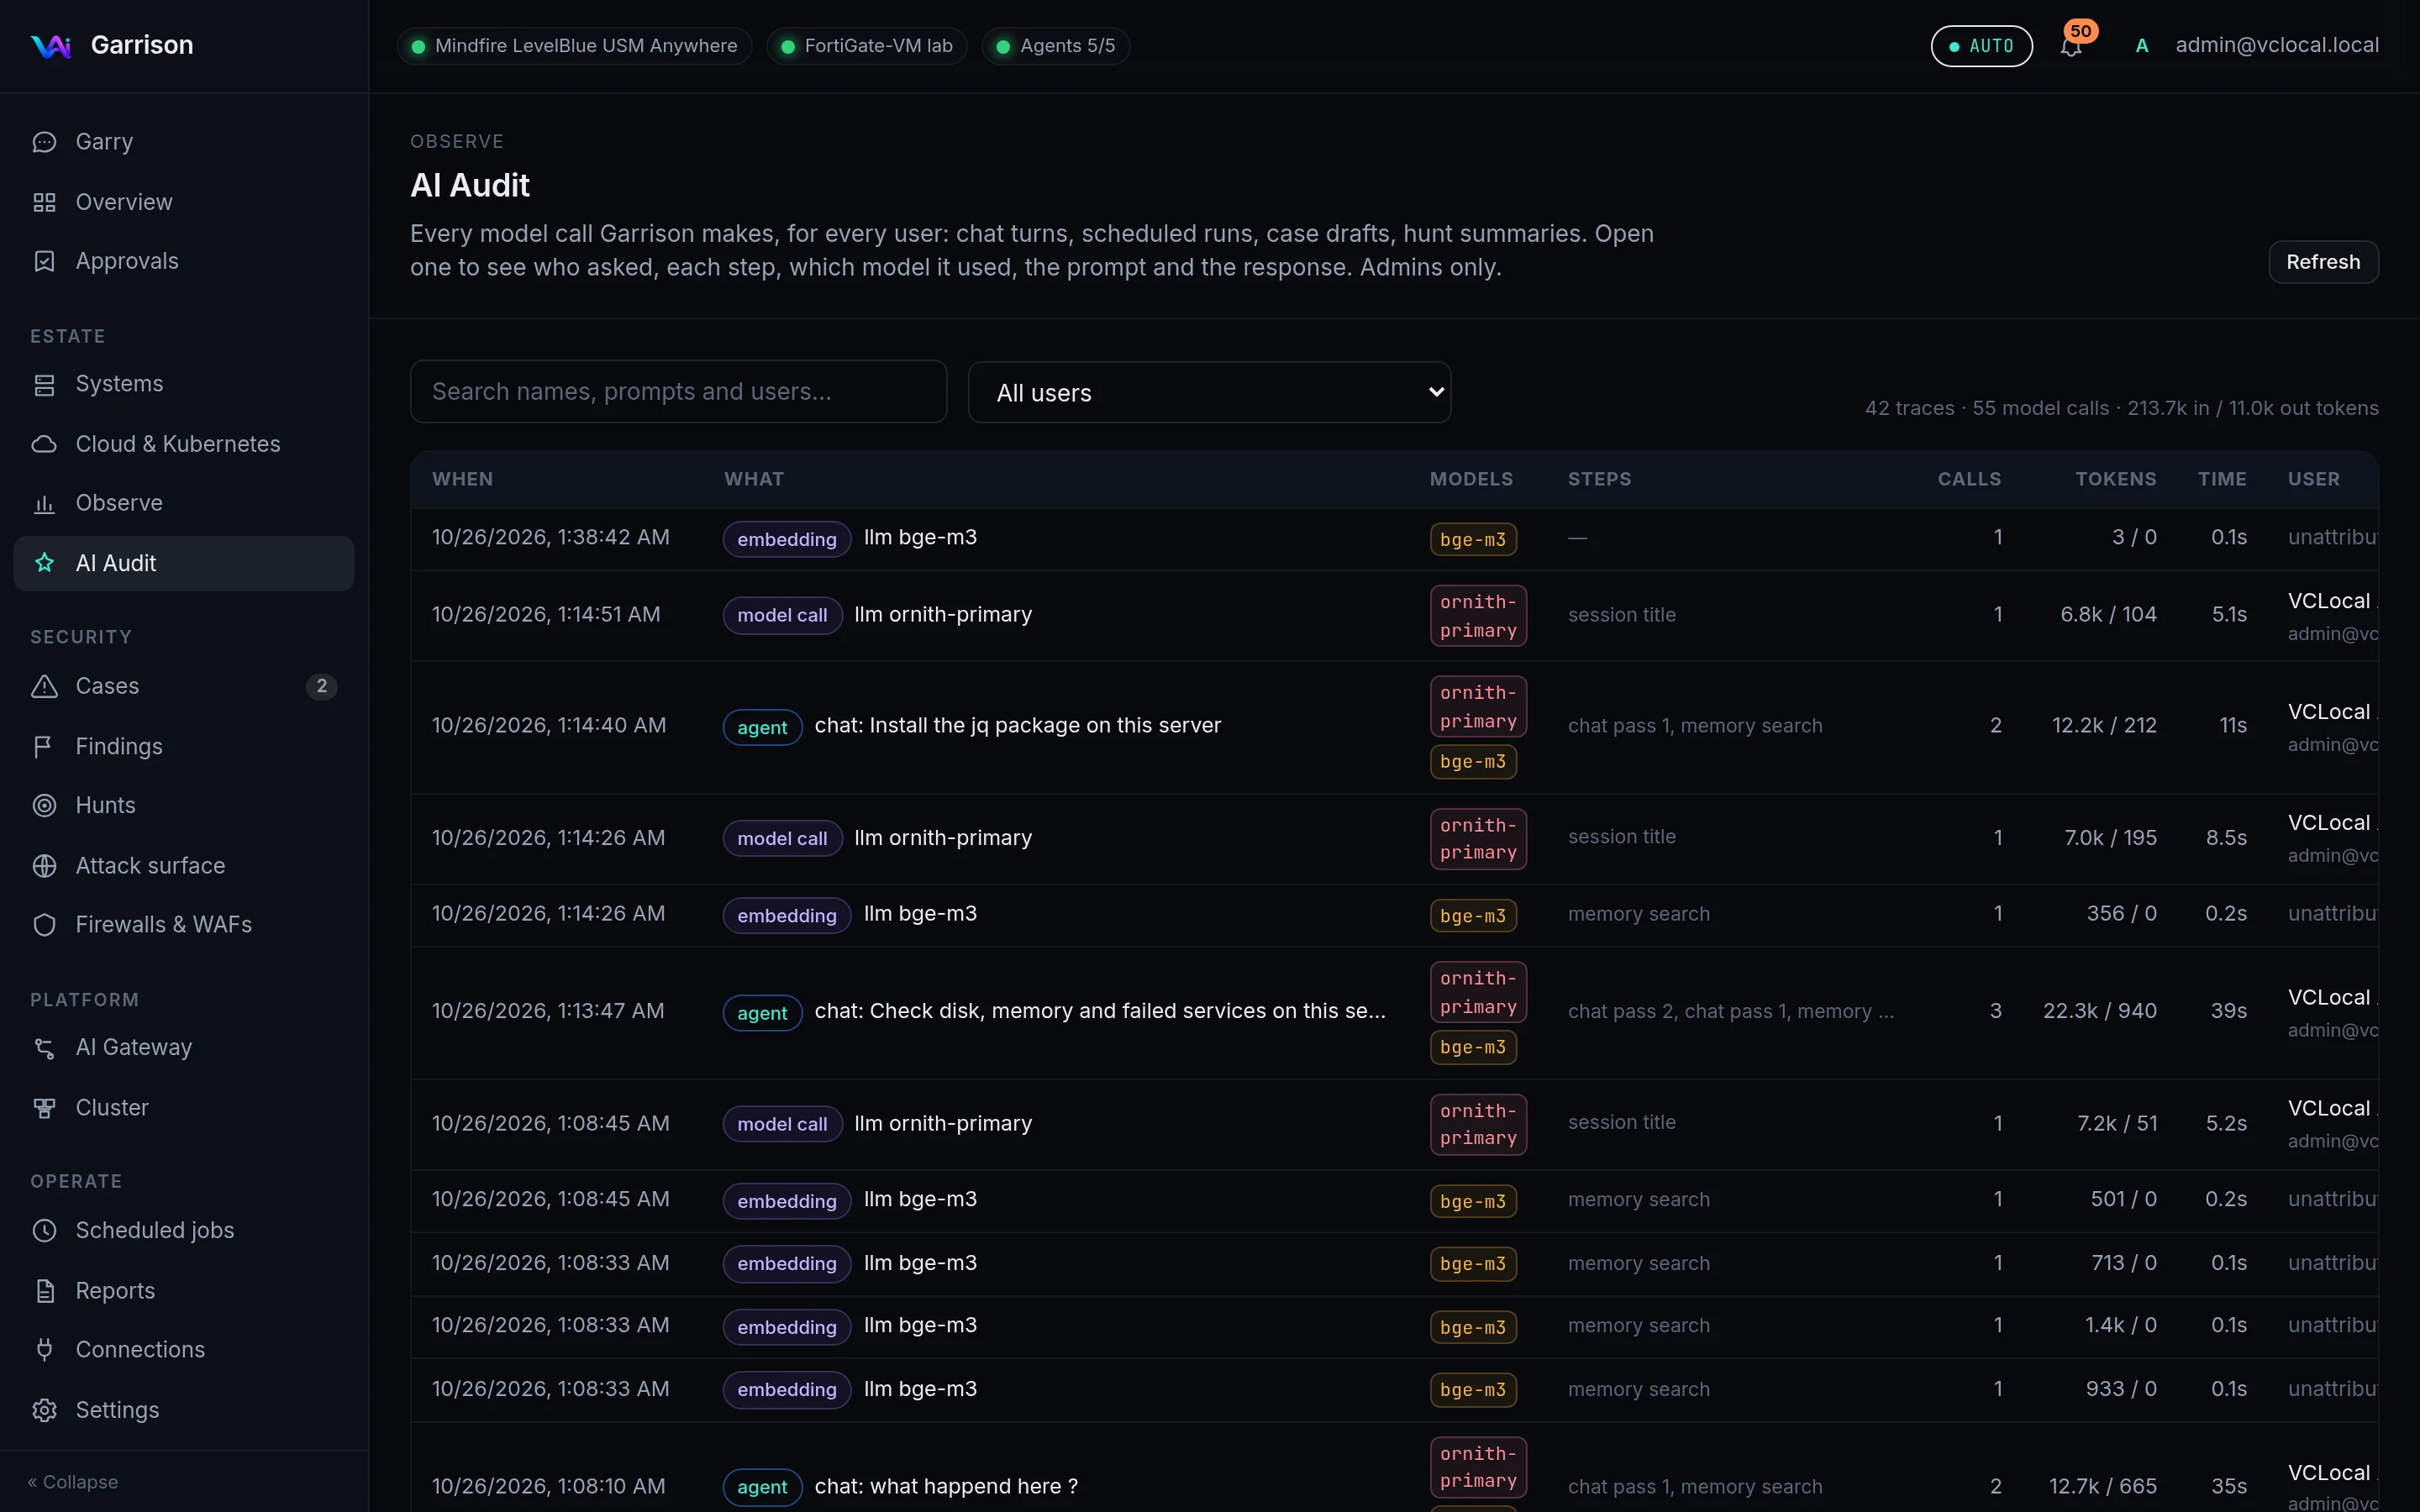This screenshot has height=1512, width=2420.
Task: Click the Reports document icon
Action: tap(44, 1290)
